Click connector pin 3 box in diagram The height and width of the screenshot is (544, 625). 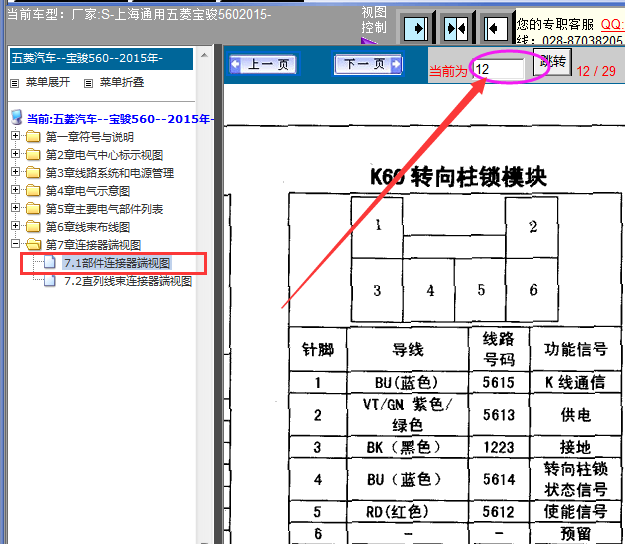click(377, 290)
